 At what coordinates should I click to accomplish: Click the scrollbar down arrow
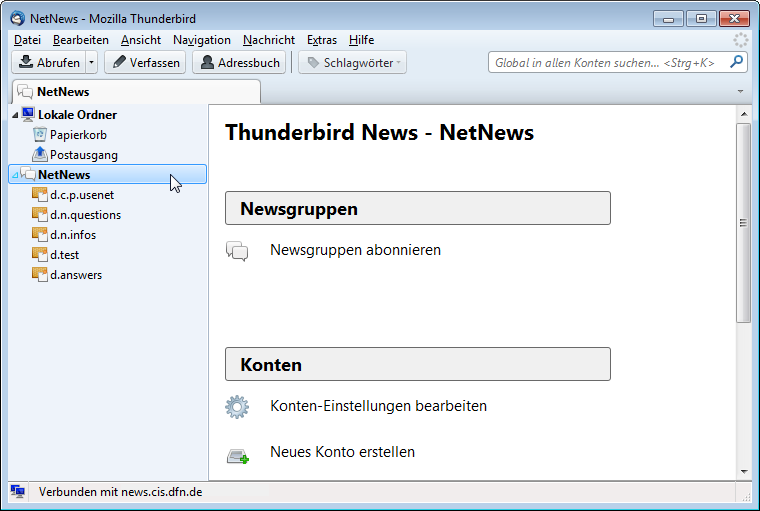(744, 471)
